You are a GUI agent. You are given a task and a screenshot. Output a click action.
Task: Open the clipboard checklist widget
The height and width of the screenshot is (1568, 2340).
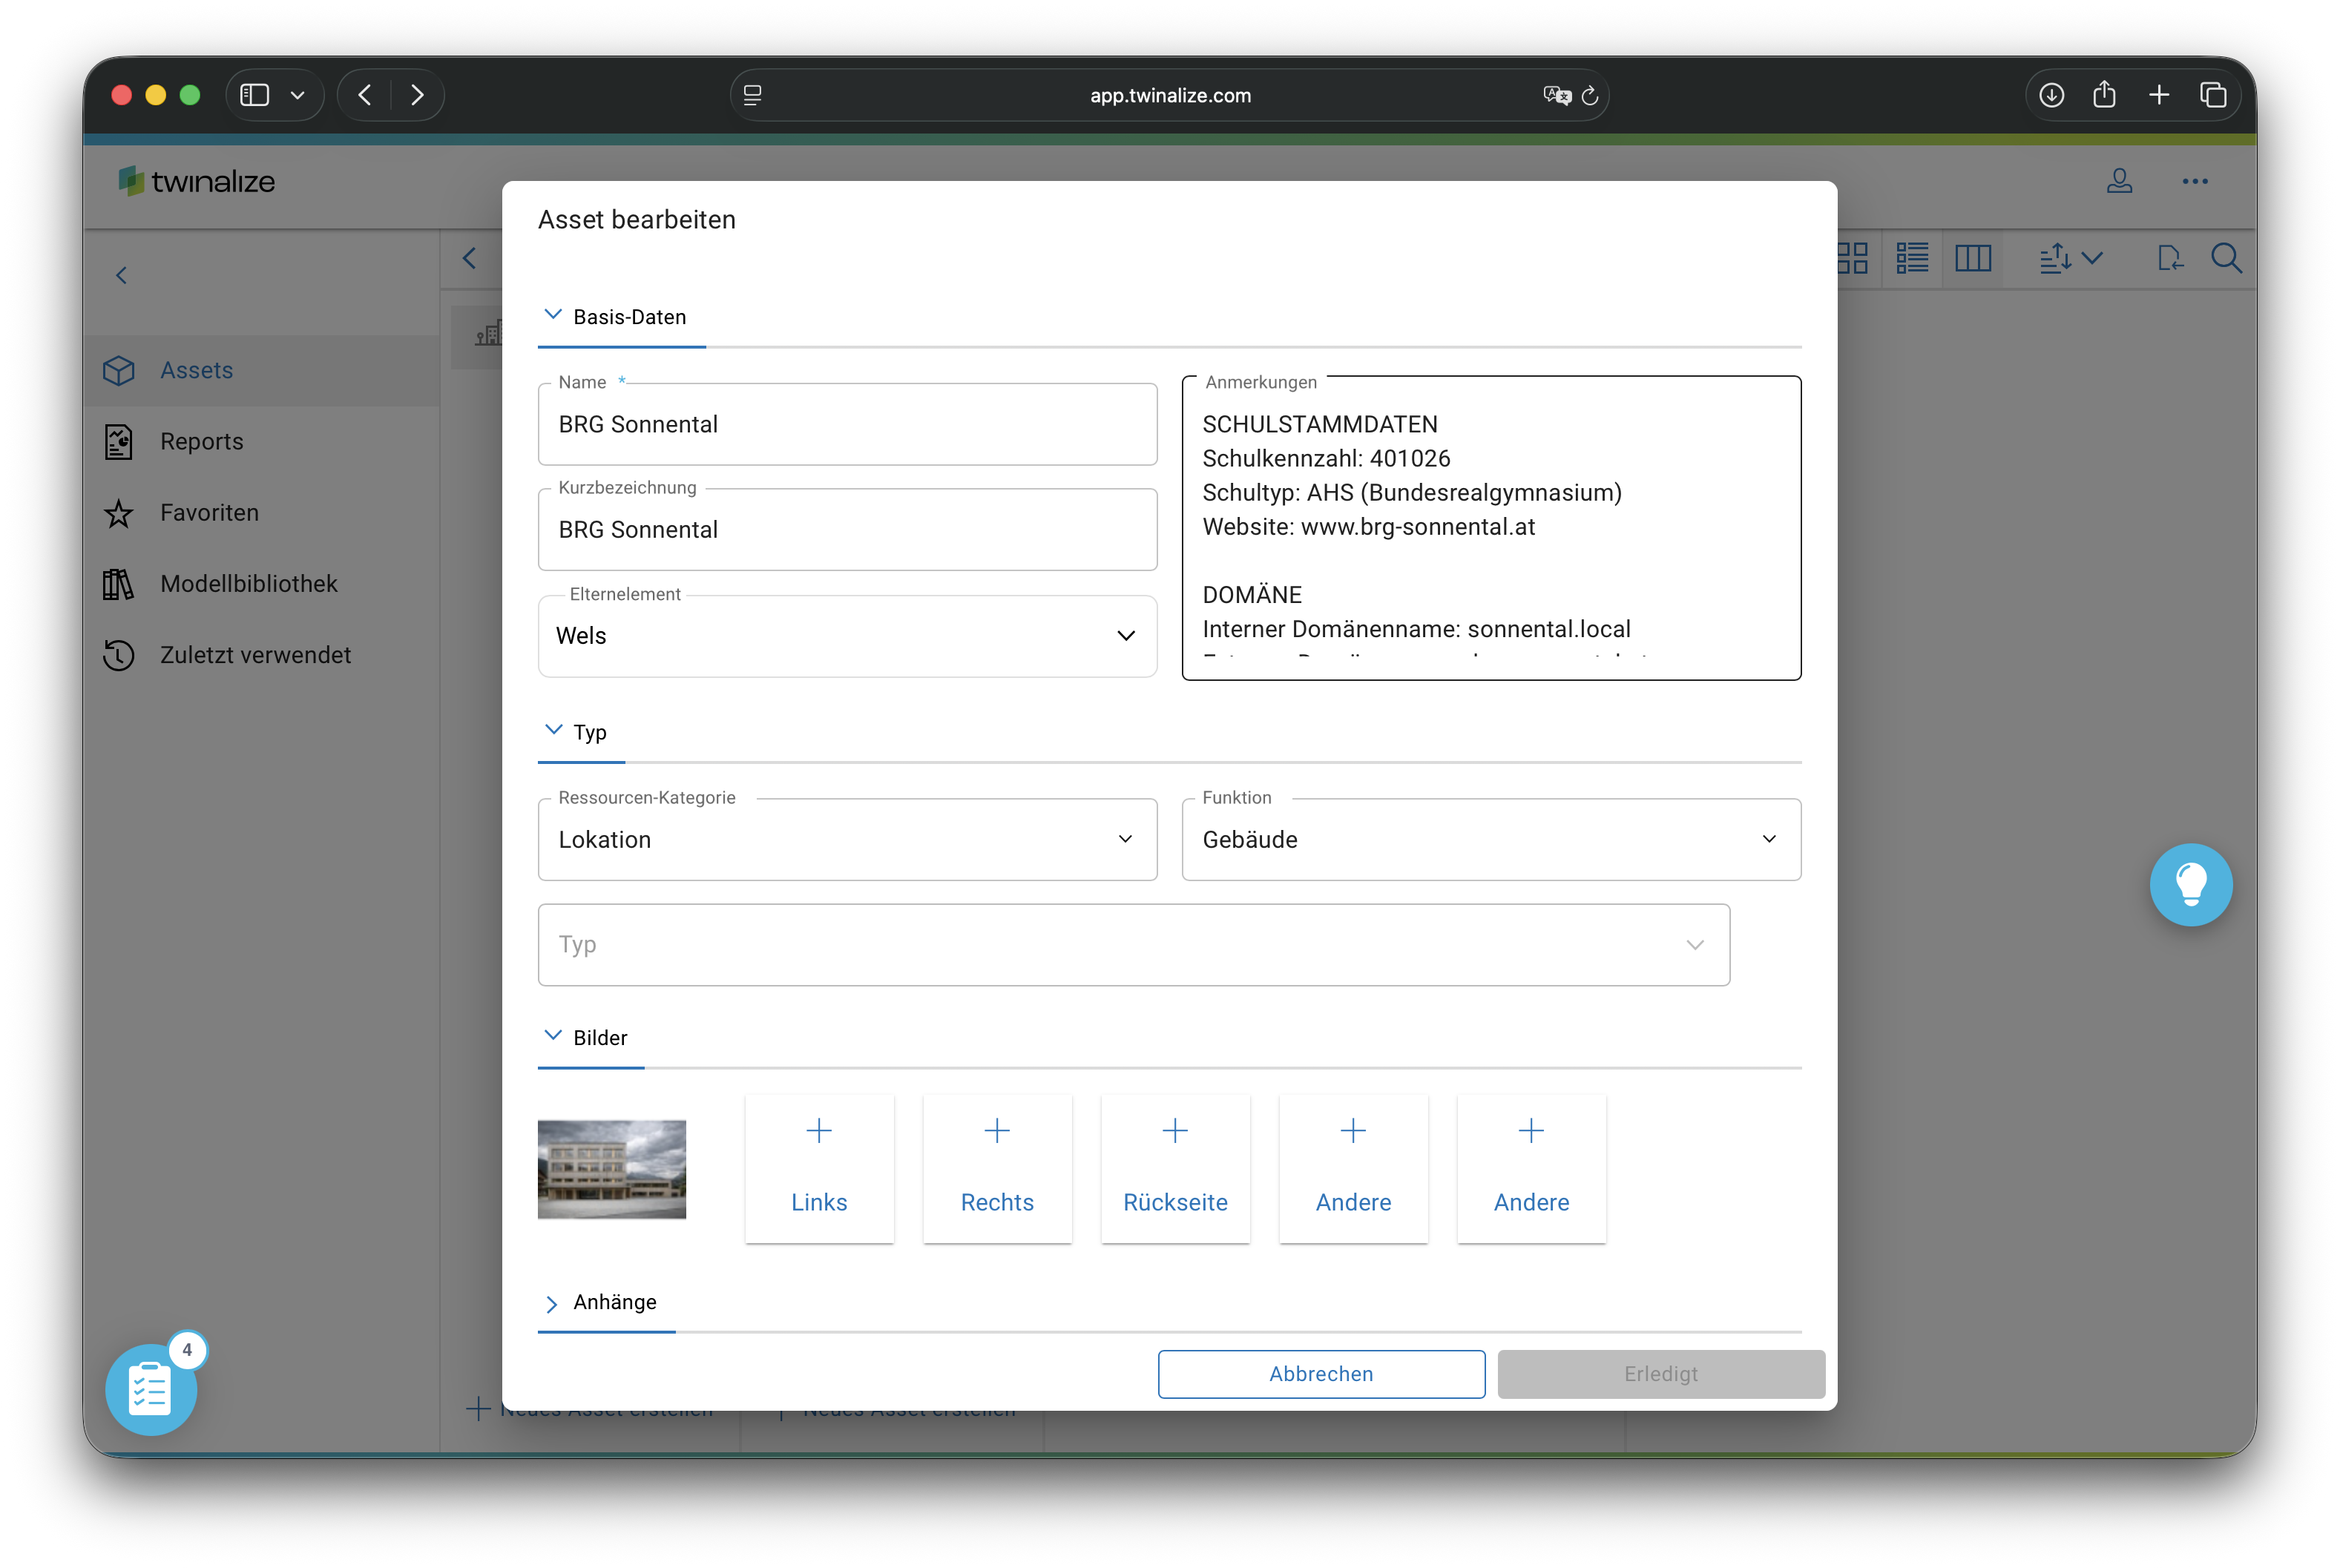pos(151,1389)
